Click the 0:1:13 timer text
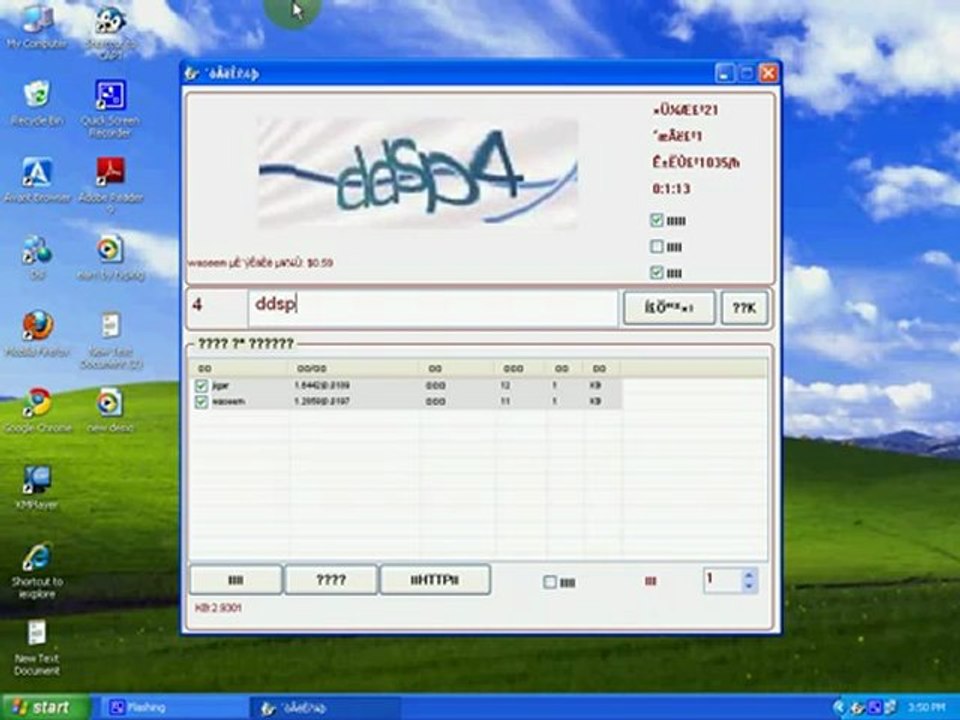 (x=671, y=189)
